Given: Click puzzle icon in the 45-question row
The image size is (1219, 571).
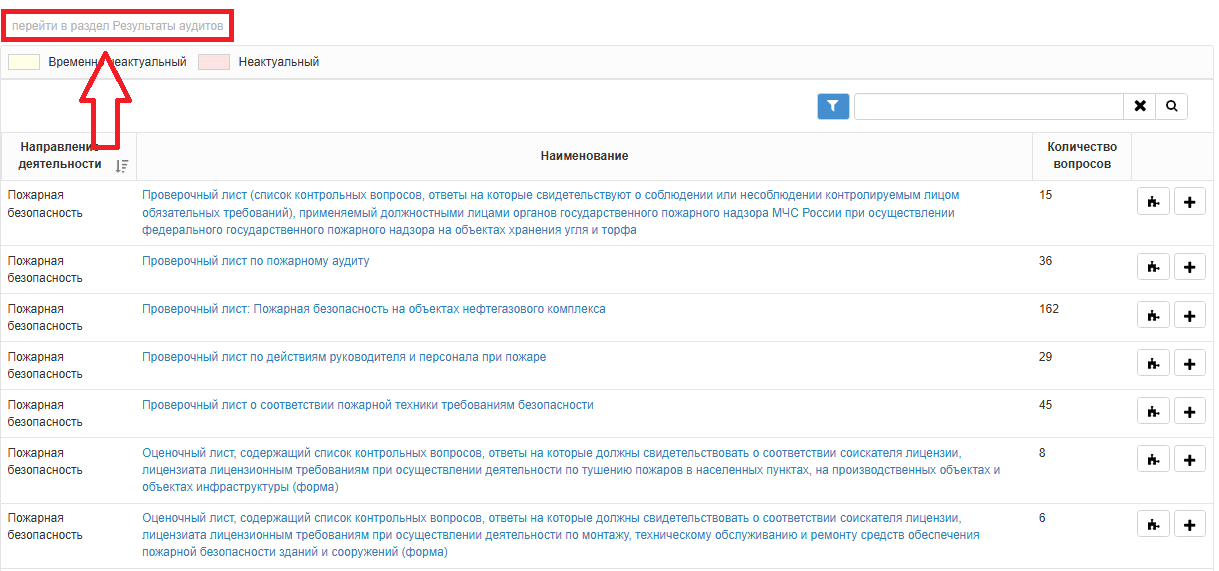Looking at the screenshot, I should pos(1154,411).
